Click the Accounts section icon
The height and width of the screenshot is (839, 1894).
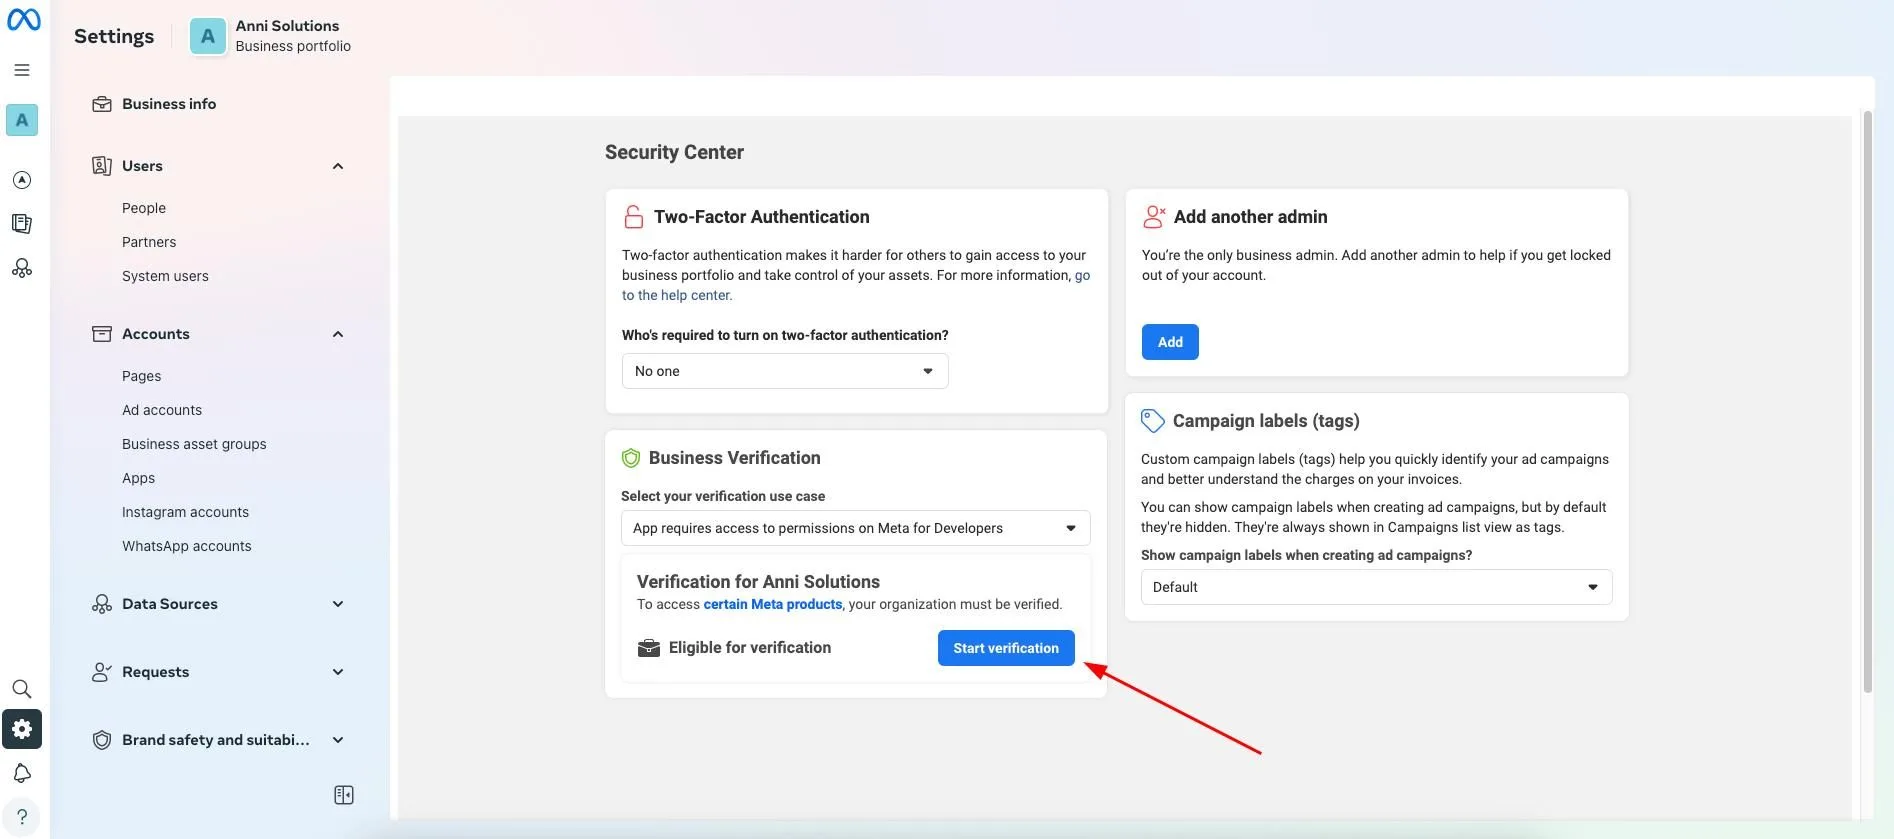pos(102,334)
